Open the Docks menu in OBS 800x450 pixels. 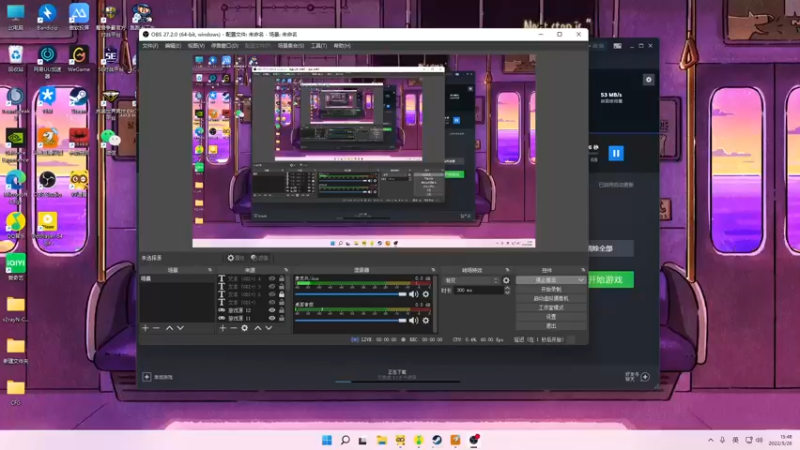[224, 46]
